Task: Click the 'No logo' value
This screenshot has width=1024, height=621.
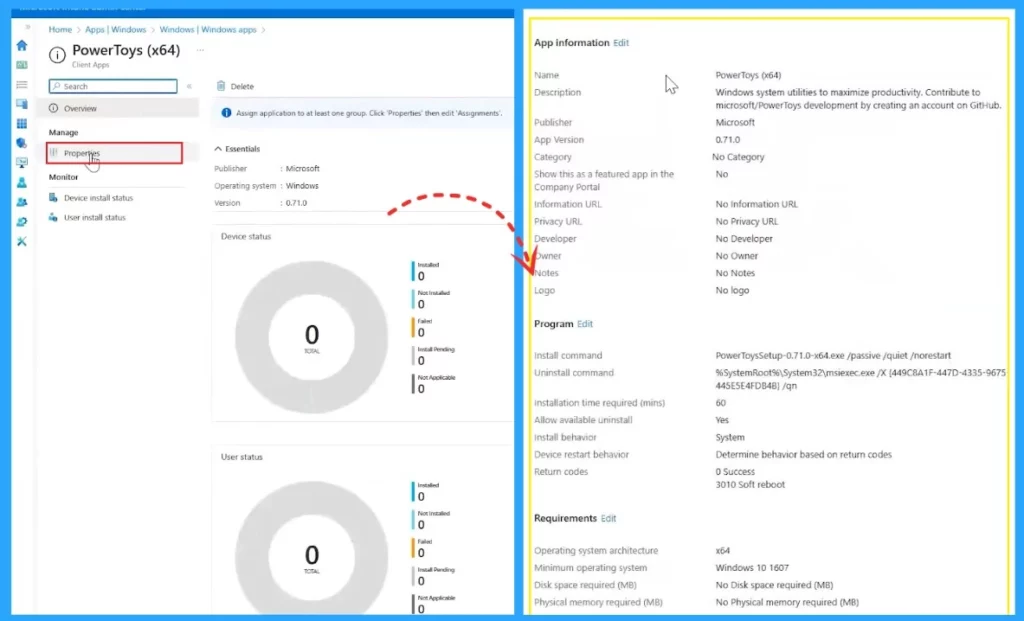Action: [x=732, y=291]
